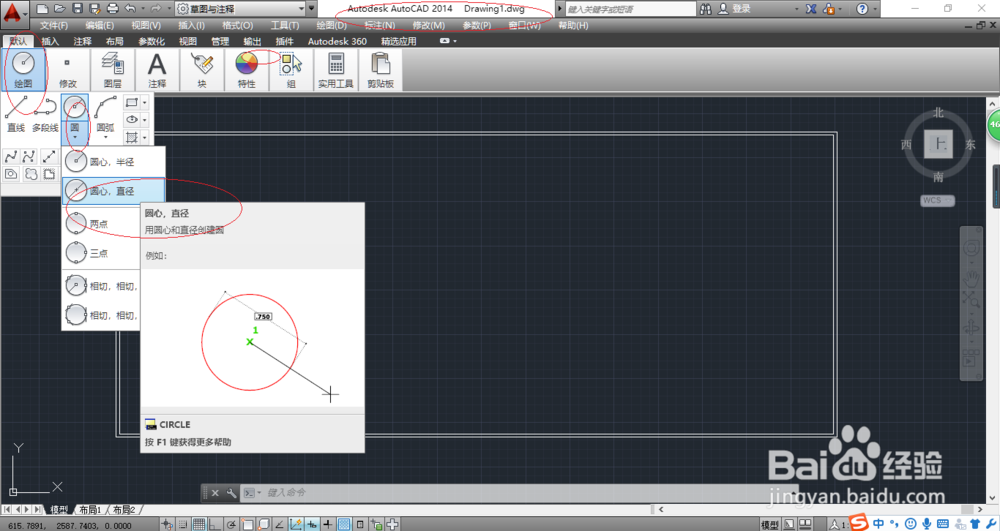Image resolution: width=1000 pixels, height=531 pixels.
Task: Click the Autodesk Exchange X icon
Action: pos(811,9)
